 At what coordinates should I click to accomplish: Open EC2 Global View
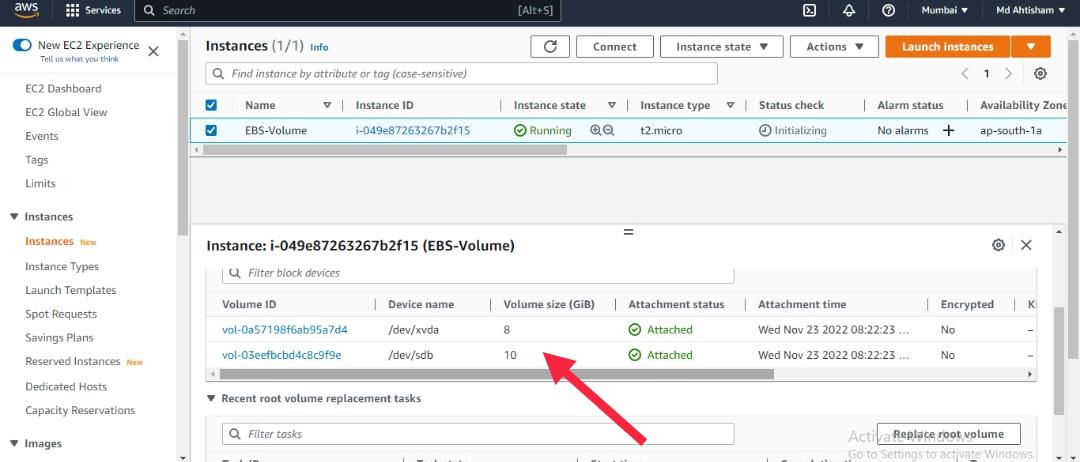pos(66,112)
